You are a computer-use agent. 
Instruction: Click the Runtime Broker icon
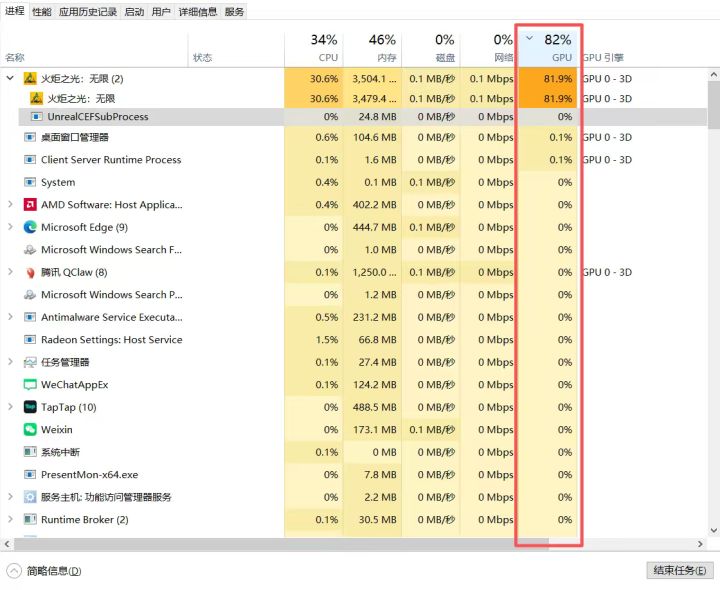tap(30, 519)
